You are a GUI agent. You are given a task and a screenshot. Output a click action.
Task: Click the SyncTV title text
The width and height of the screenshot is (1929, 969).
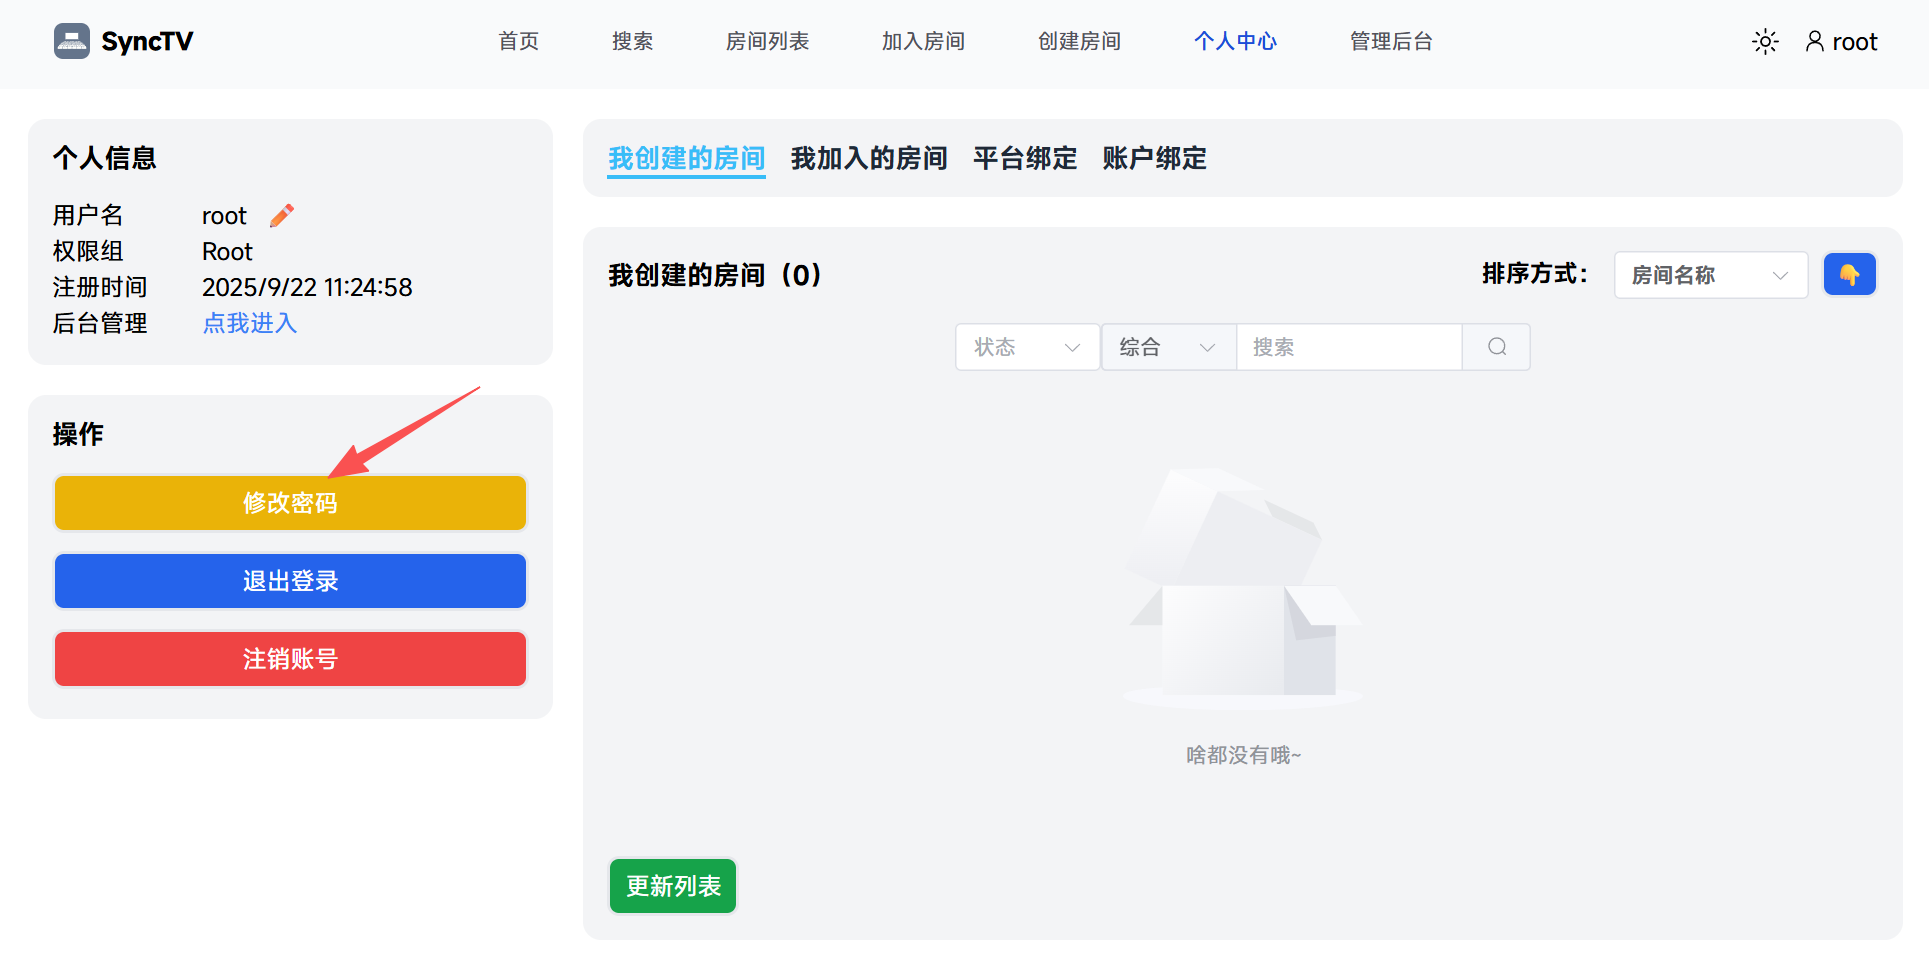point(147,41)
